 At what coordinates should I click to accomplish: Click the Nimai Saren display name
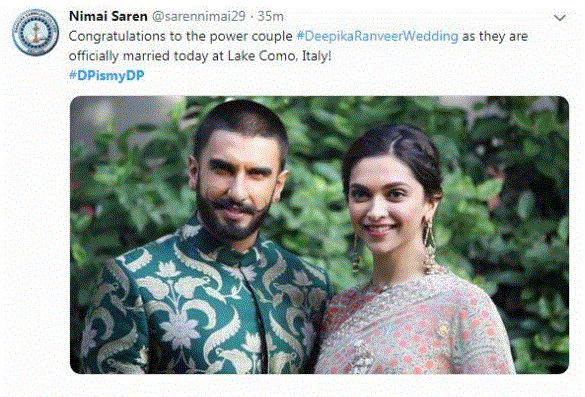coord(108,16)
